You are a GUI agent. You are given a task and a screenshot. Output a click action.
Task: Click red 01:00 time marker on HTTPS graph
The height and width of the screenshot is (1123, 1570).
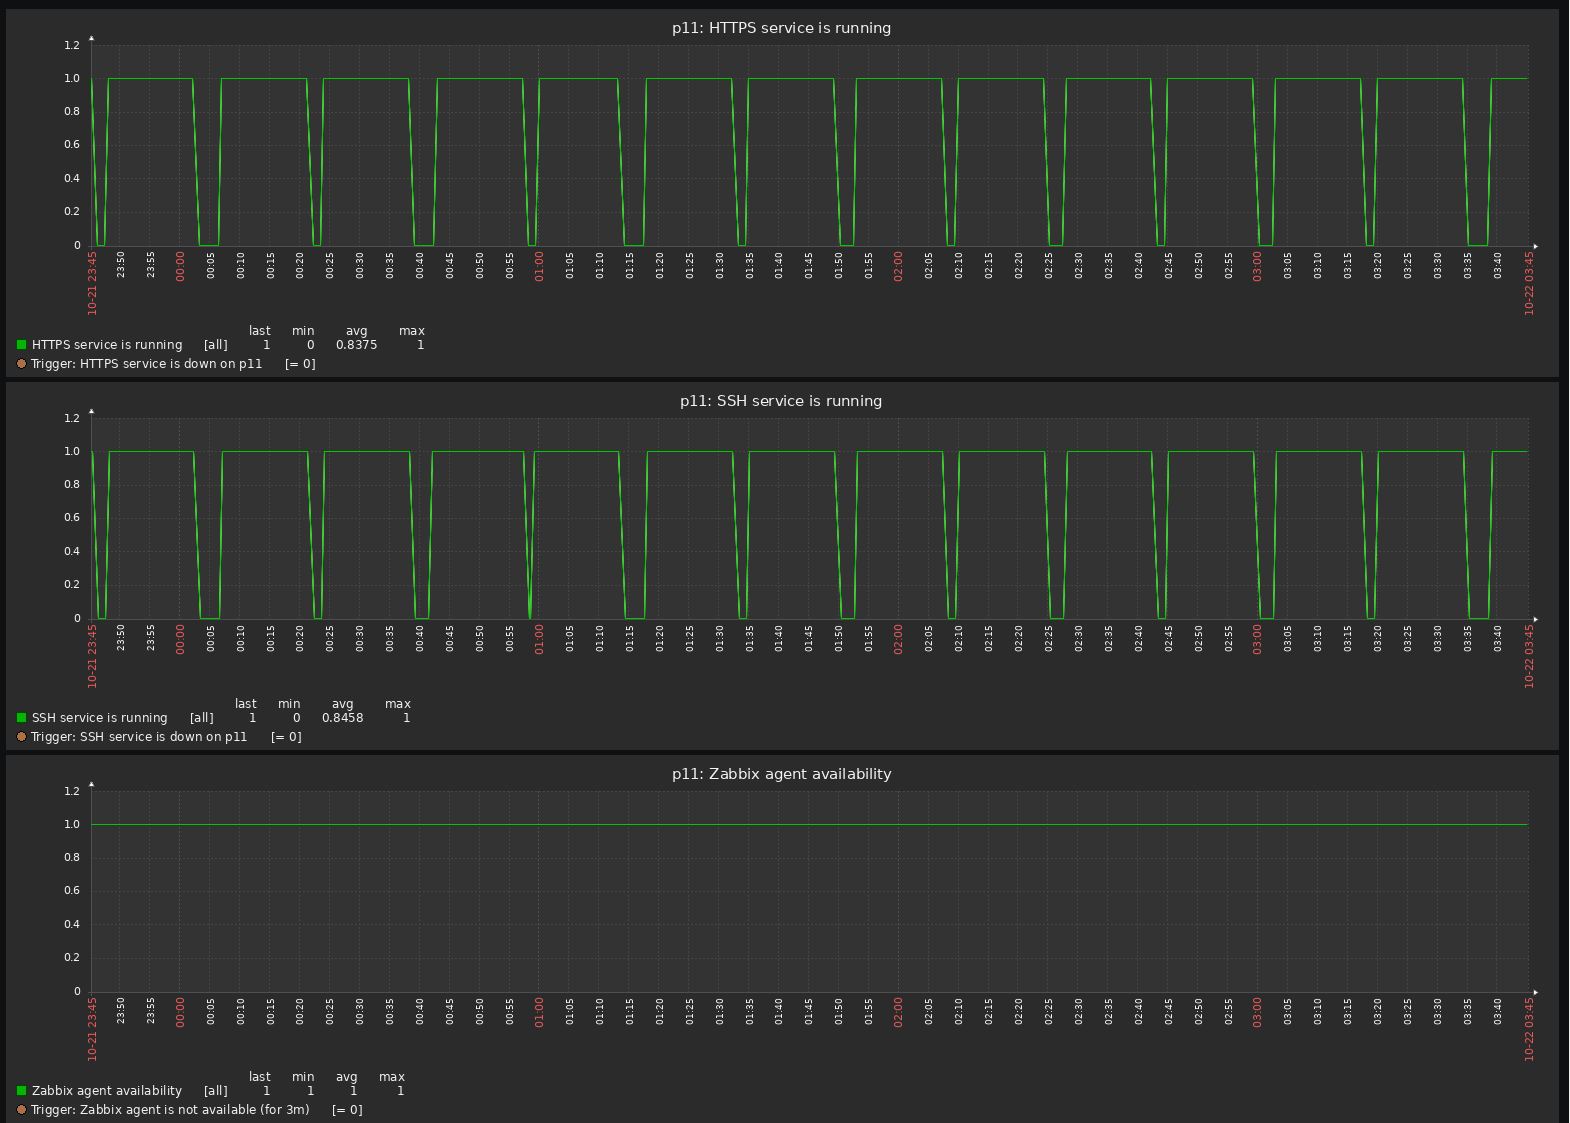(539, 267)
